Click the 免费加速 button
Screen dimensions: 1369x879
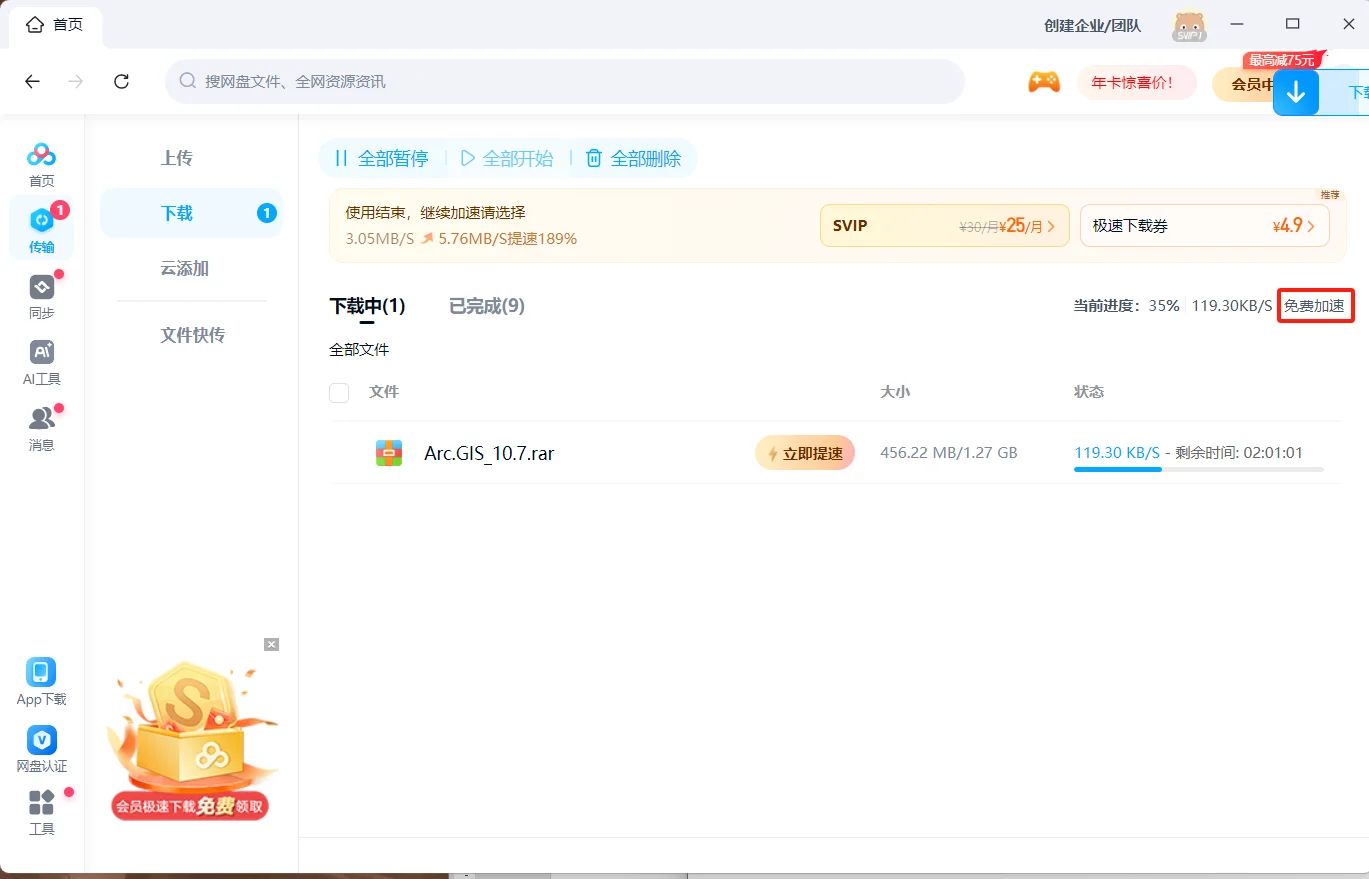click(x=1315, y=306)
